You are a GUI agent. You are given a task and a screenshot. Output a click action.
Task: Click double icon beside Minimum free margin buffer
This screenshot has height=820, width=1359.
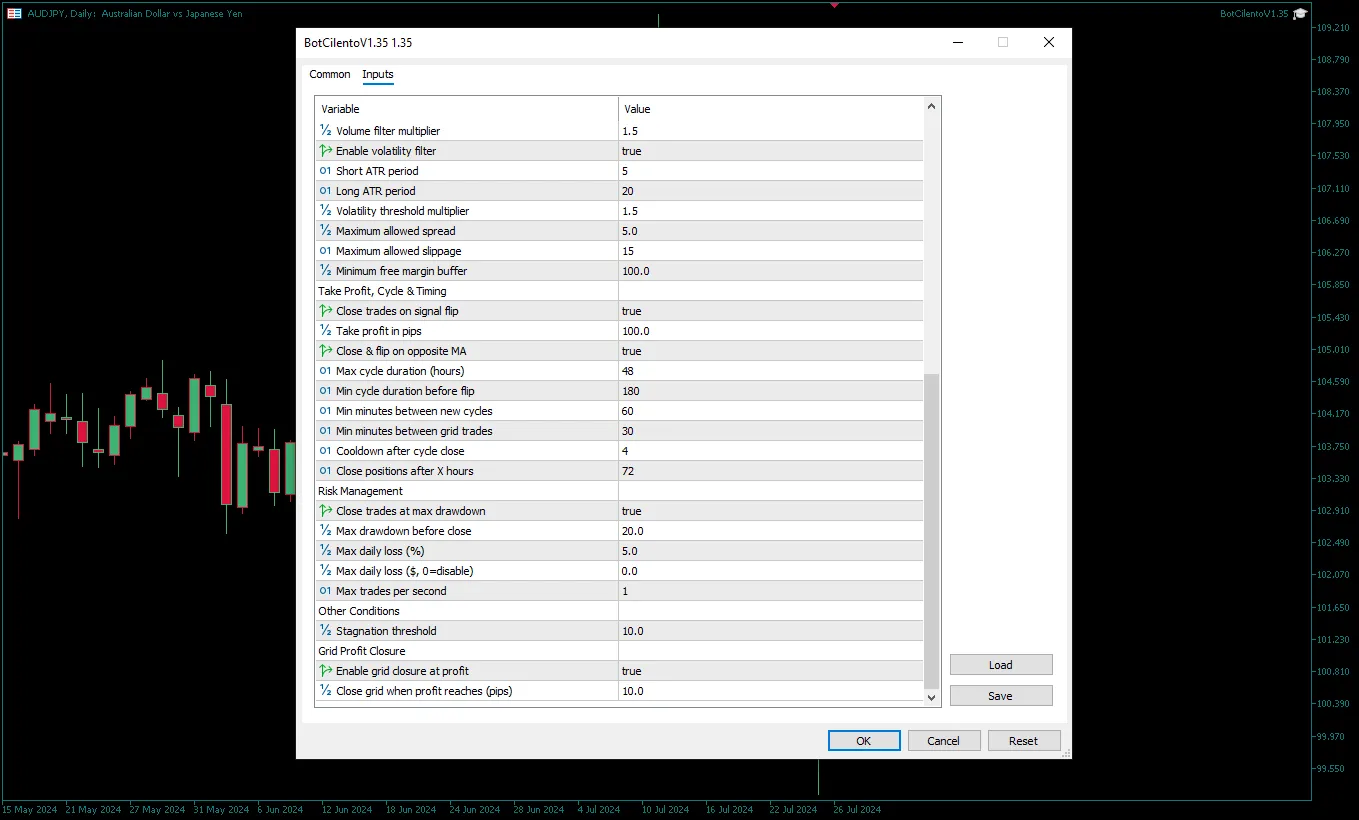325,271
